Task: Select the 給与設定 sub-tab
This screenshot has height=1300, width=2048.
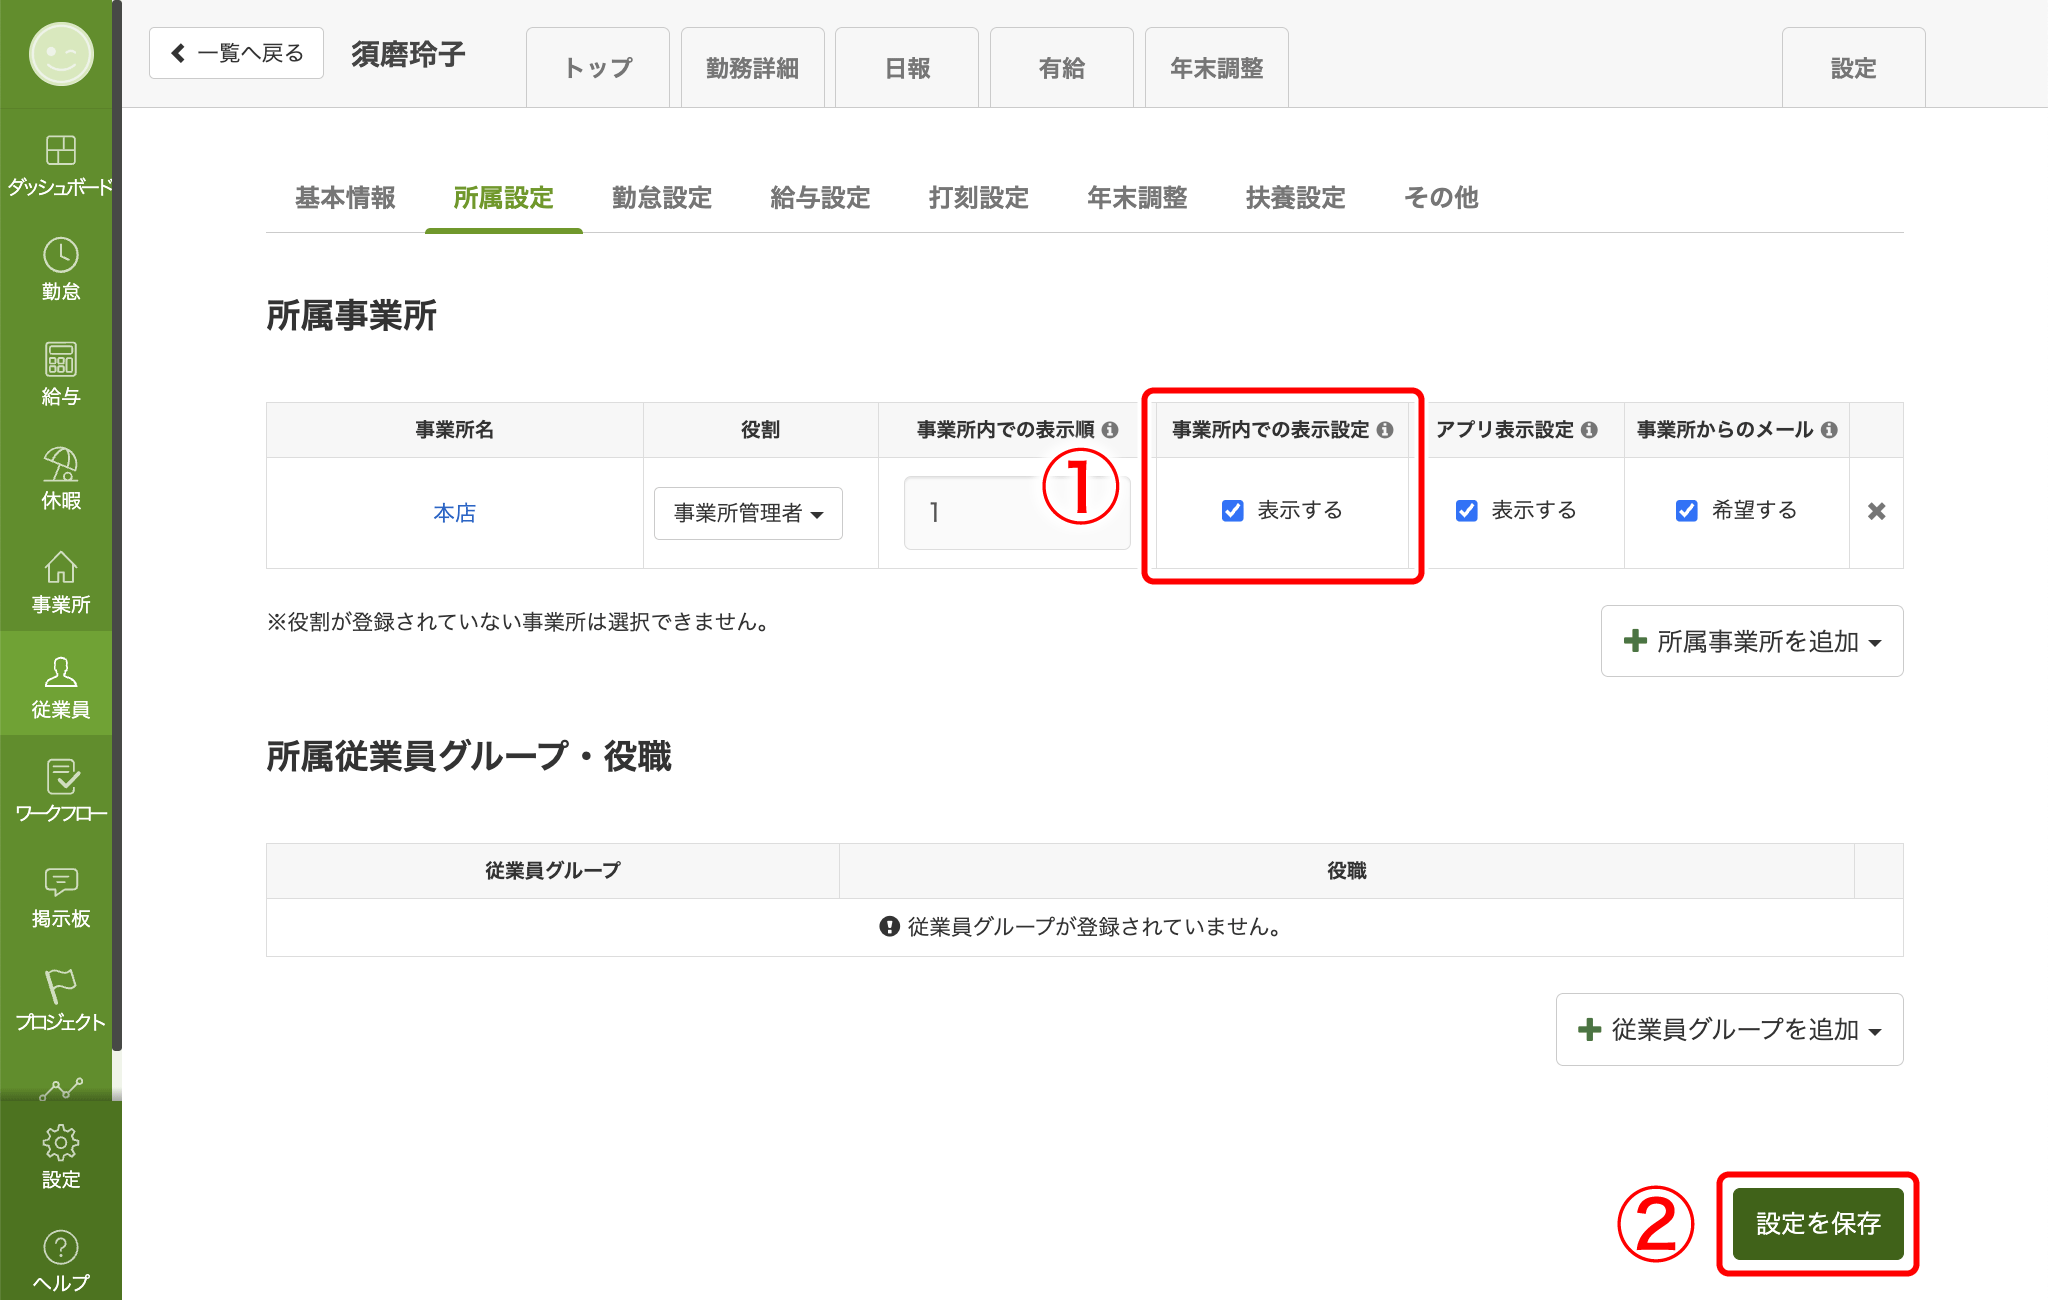Action: [820, 198]
